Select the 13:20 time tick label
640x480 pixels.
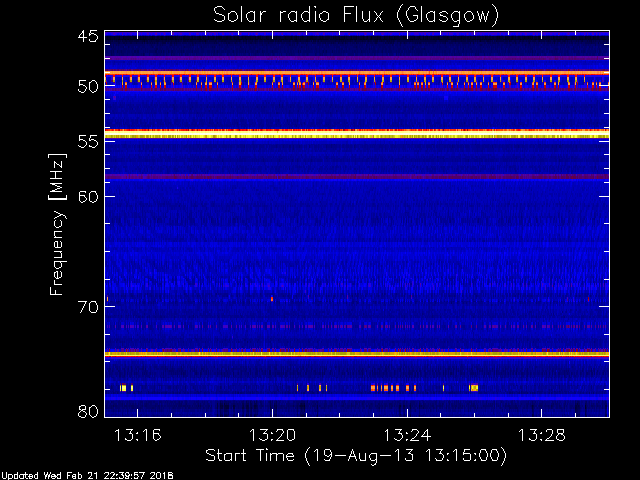tap(272, 436)
